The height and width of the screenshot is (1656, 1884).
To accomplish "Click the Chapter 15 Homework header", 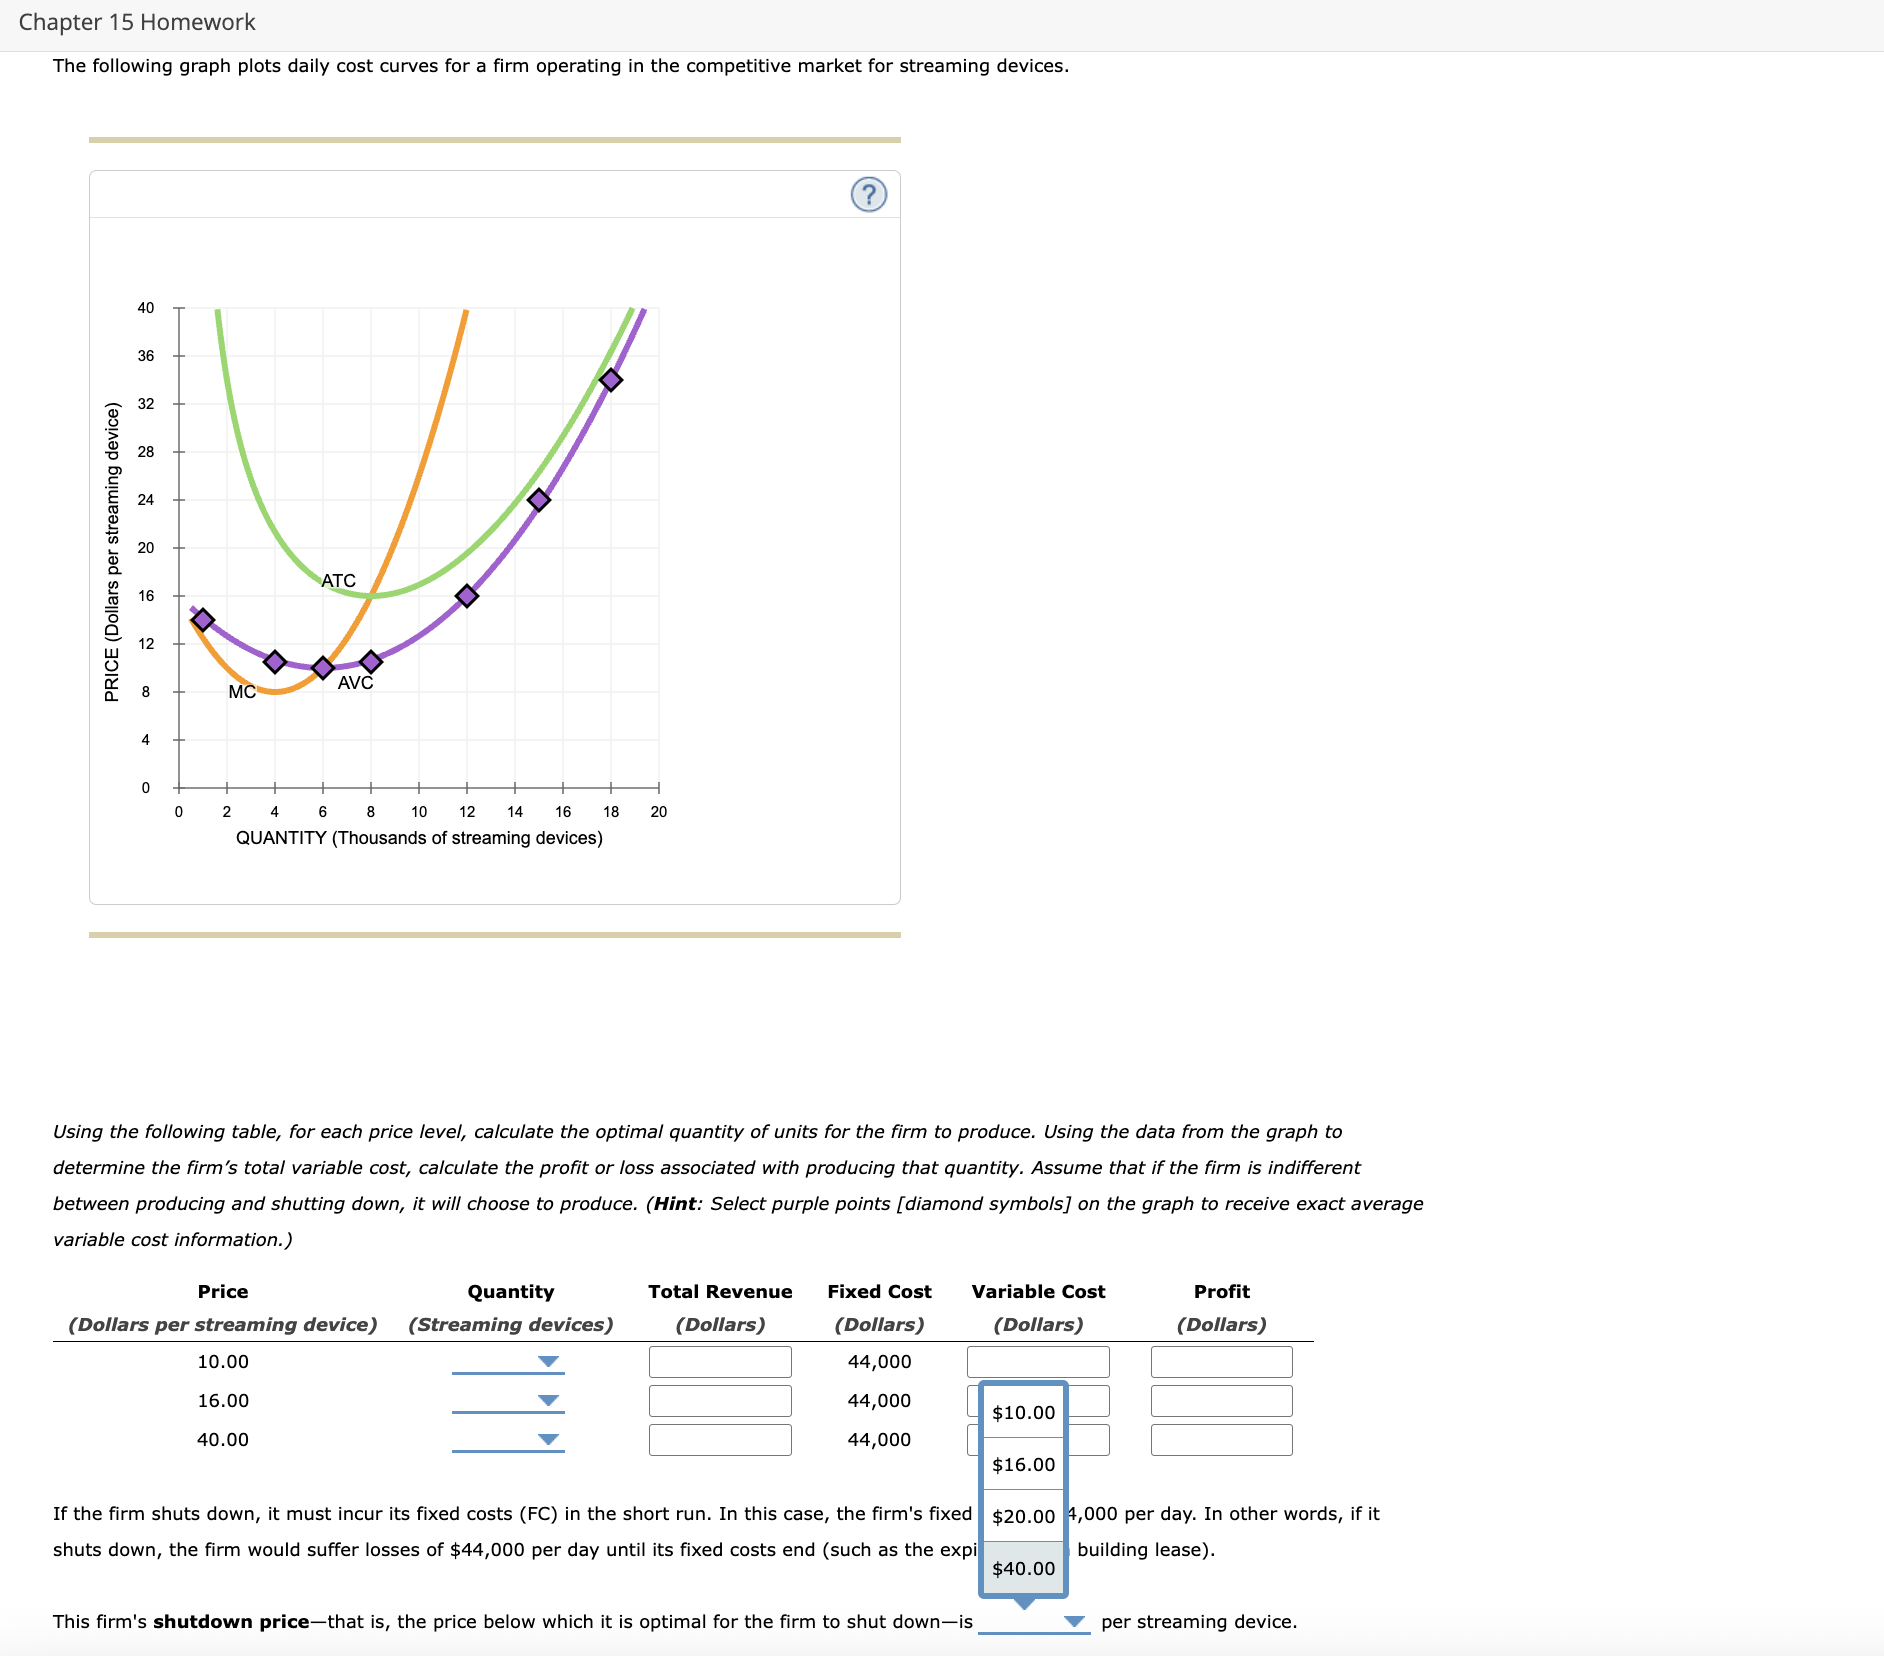I will coord(140,21).
